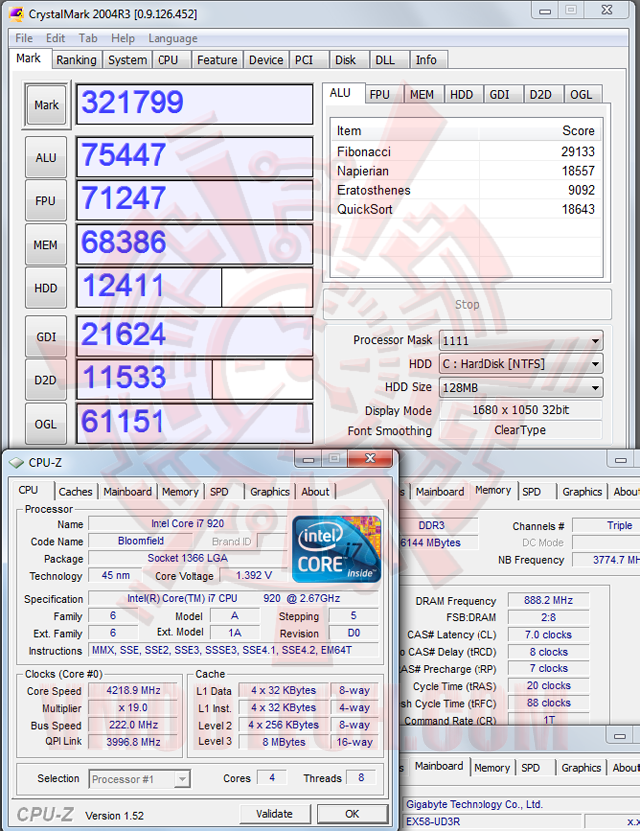Viewport: 640px width, 831px height.
Task: Show OGL results tab in score panel
Action: coord(581,94)
